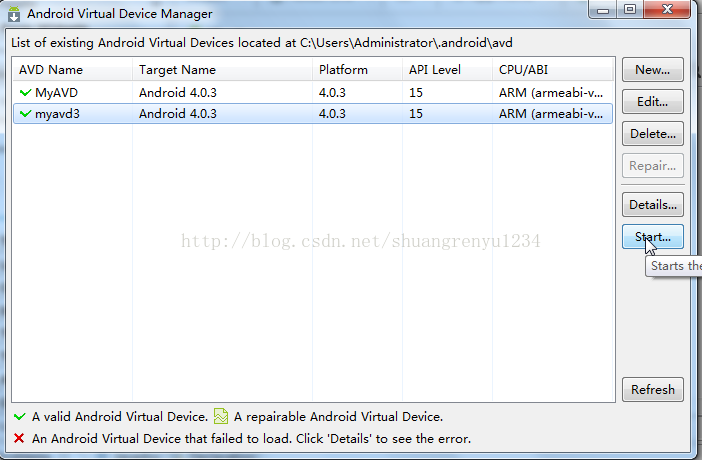Screen dimensions: 702x460
Task: Select the myavd3 row name
Action: coord(57,114)
